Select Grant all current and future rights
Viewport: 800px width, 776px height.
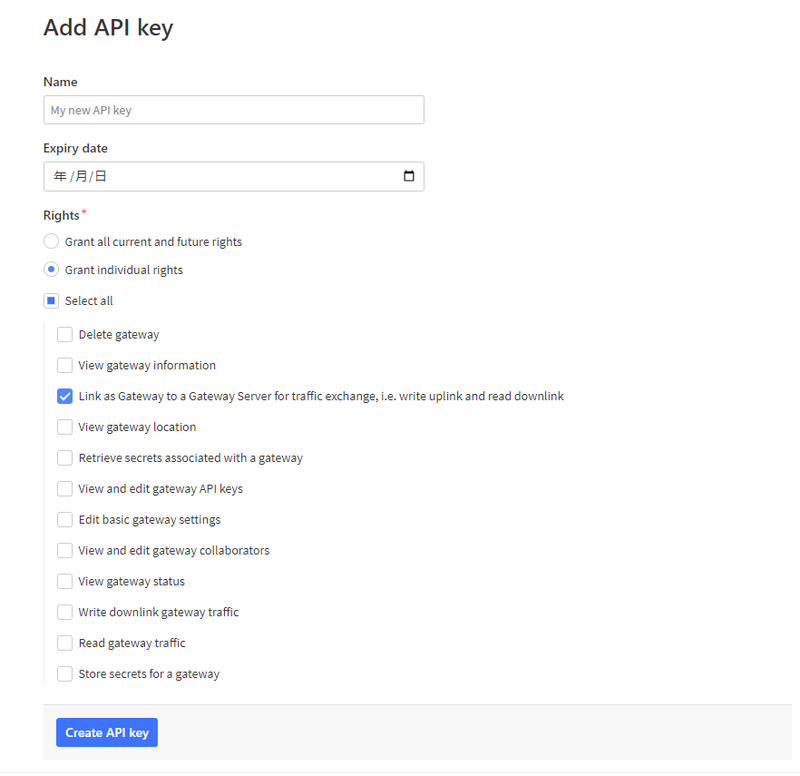coord(52,242)
